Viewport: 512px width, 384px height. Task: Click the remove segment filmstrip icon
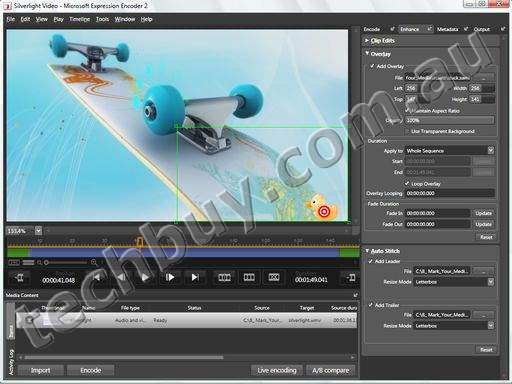[x=274, y=277]
